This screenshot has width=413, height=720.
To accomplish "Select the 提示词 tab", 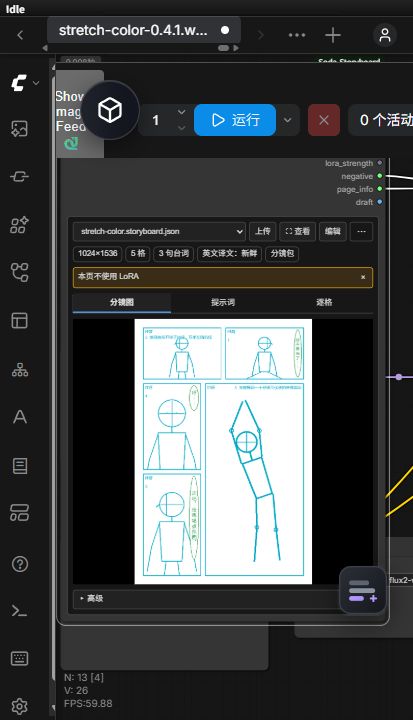I will 223,302.
